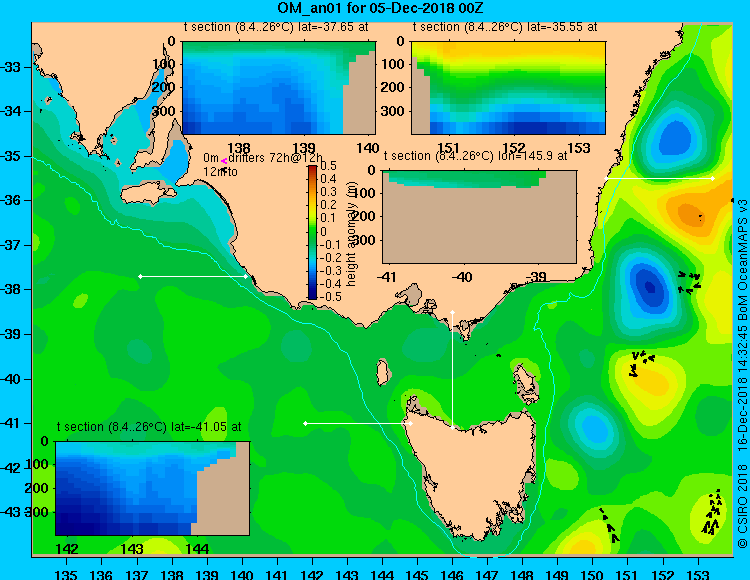Click the deep blue cold eddy near 151.5E, 38S

point(649,286)
